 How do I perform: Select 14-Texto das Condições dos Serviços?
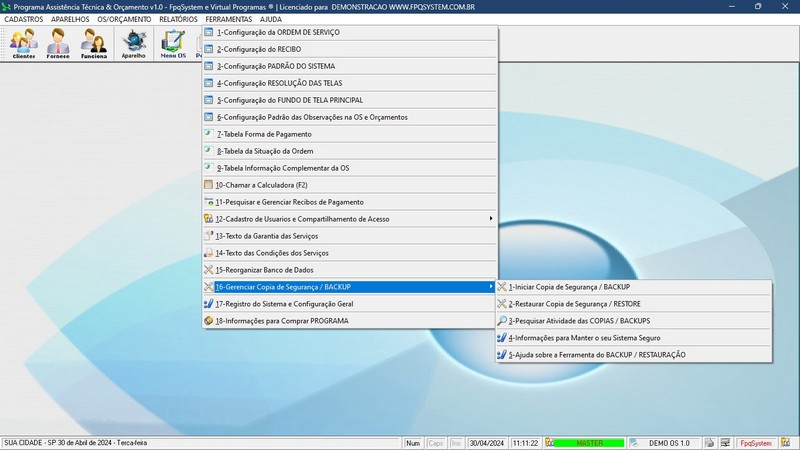click(349, 253)
